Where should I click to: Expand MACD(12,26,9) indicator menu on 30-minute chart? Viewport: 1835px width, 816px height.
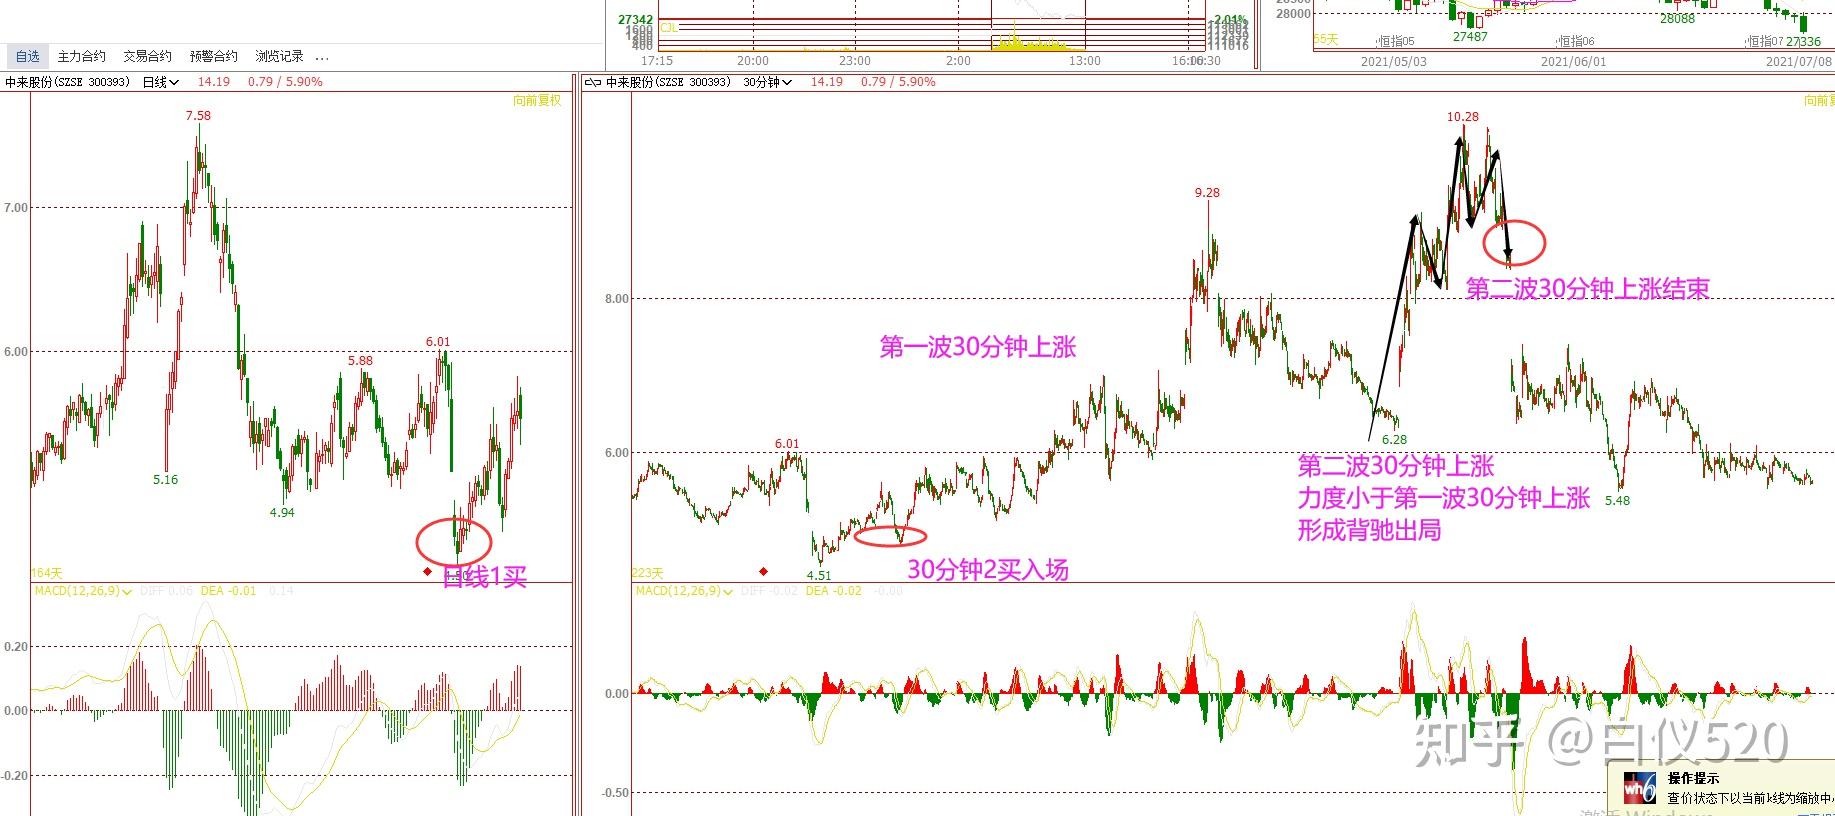point(685,591)
